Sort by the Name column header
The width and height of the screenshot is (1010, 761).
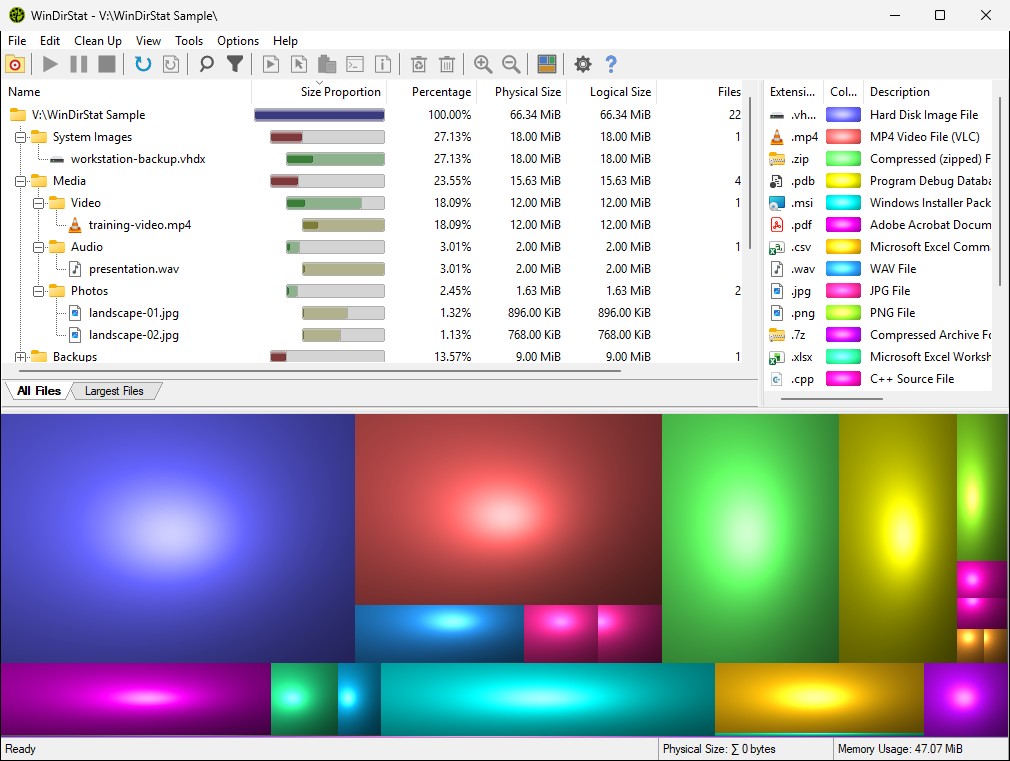click(x=127, y=92)
